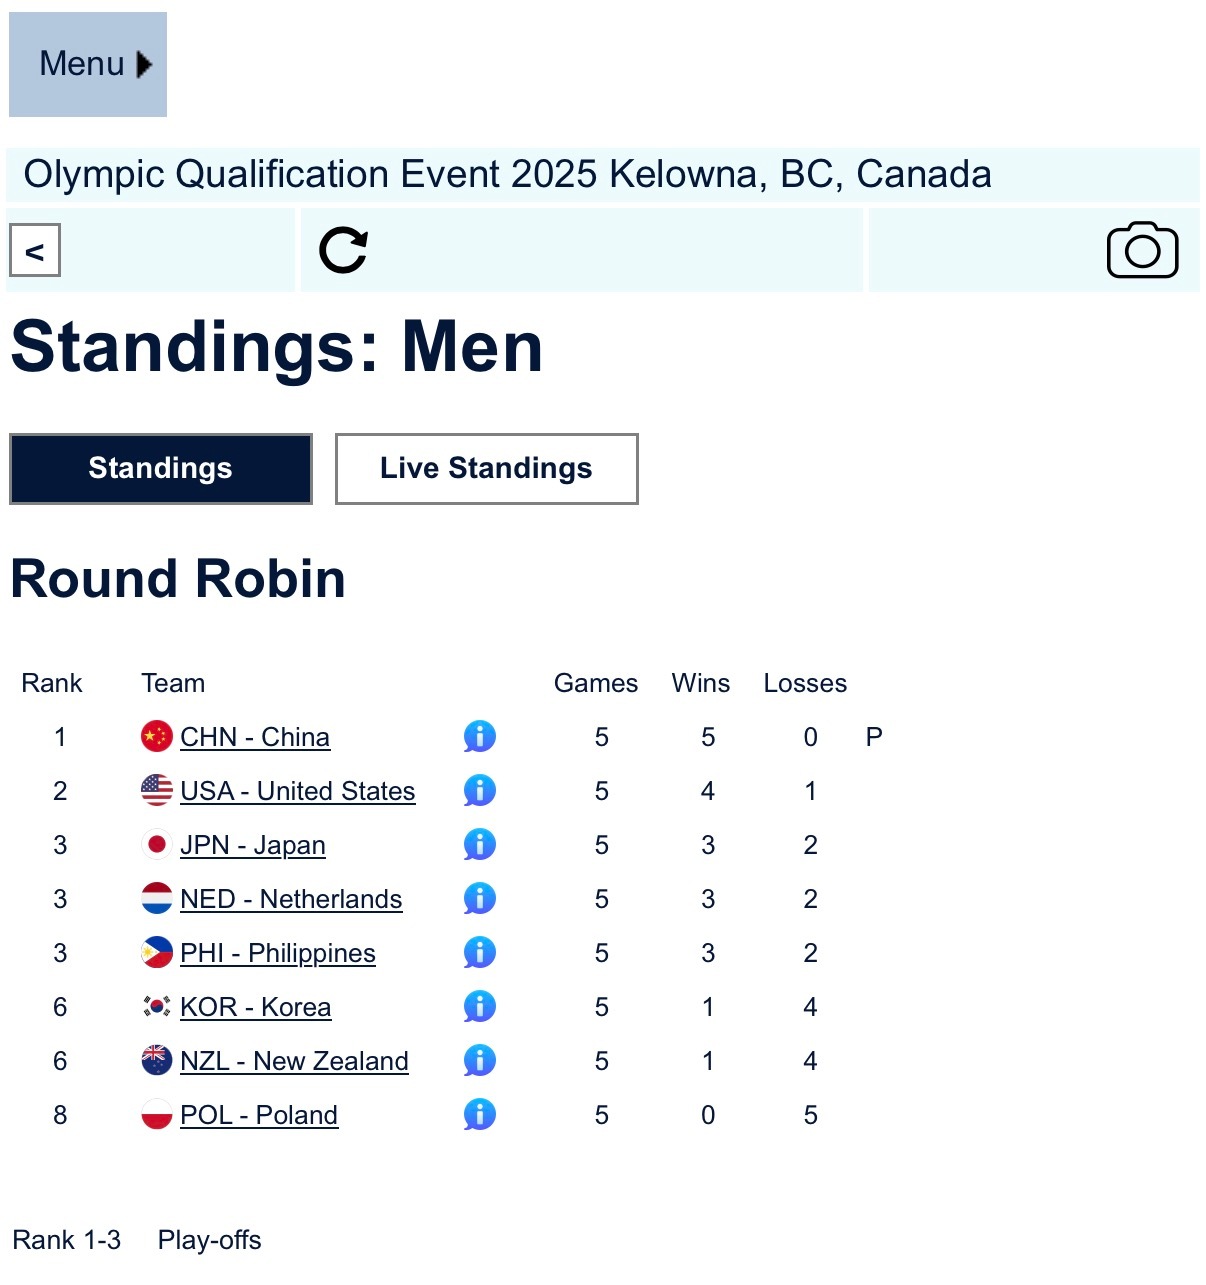Open the Poland info icon
The width and height of the screenshot is (1206, 1285).
pyautogui.click(x=480, y=1115)
